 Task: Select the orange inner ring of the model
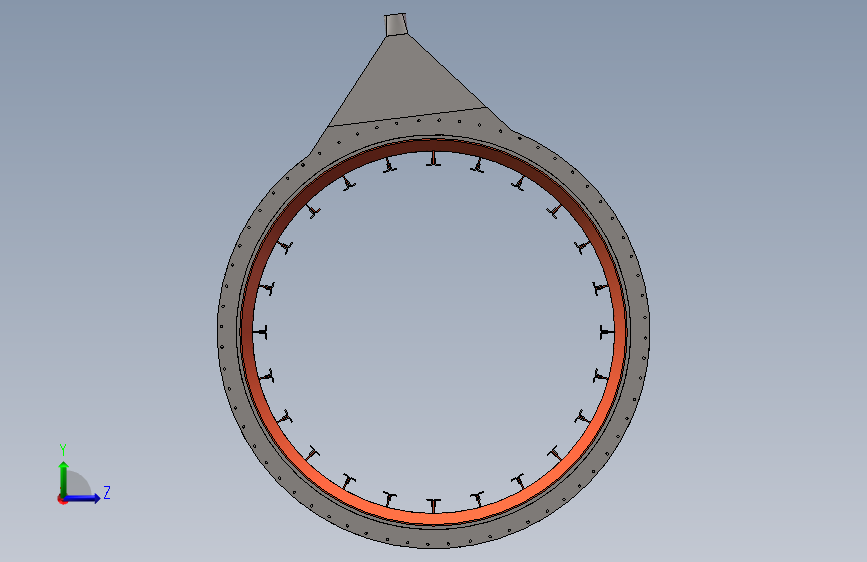click(x=435, y=518)
